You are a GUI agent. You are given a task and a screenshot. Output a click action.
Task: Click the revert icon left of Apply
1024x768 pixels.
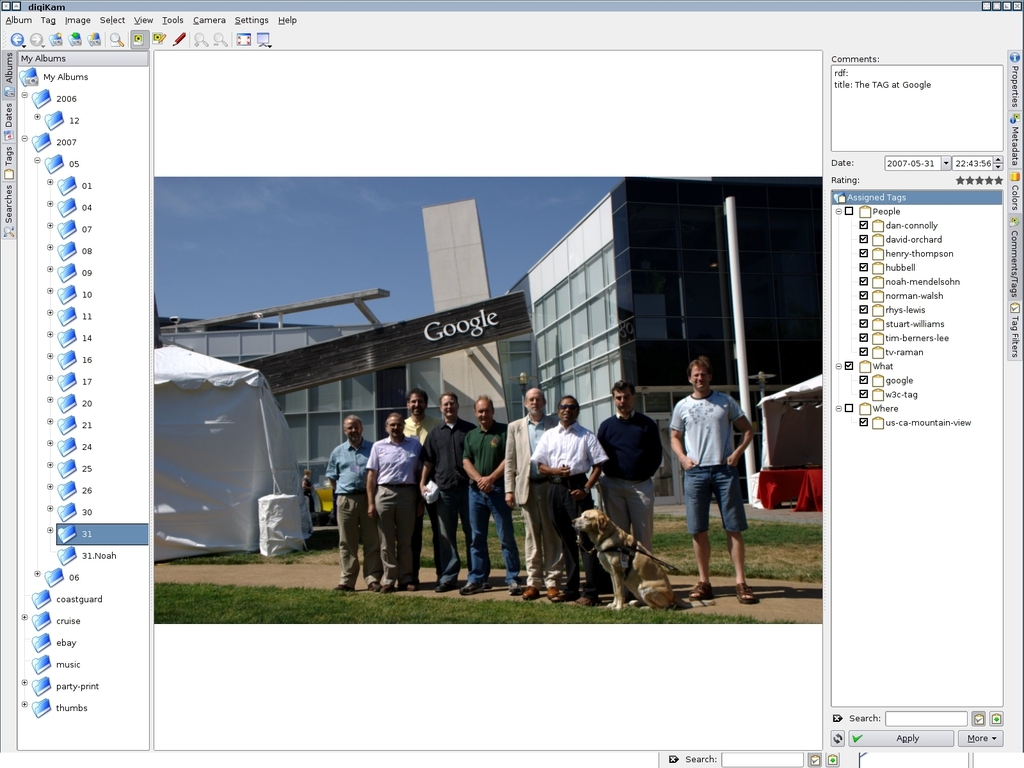click(838, 738)
